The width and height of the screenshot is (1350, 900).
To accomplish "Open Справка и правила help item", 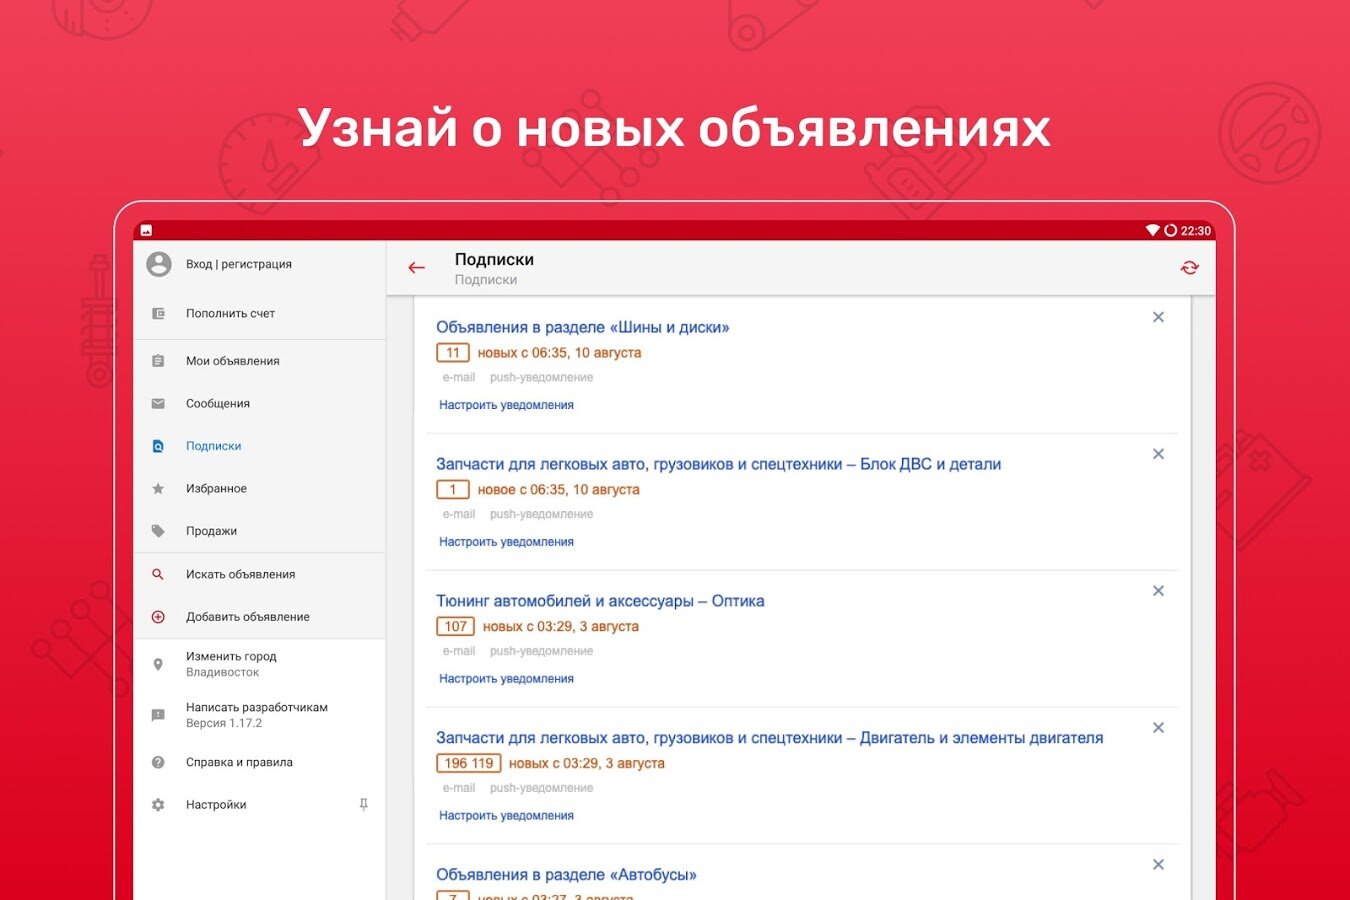I will pyautogui.click(x=259, y=762).
